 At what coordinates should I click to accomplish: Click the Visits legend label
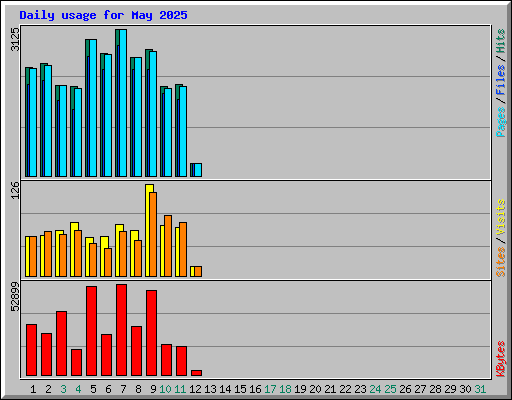point(501,217)
